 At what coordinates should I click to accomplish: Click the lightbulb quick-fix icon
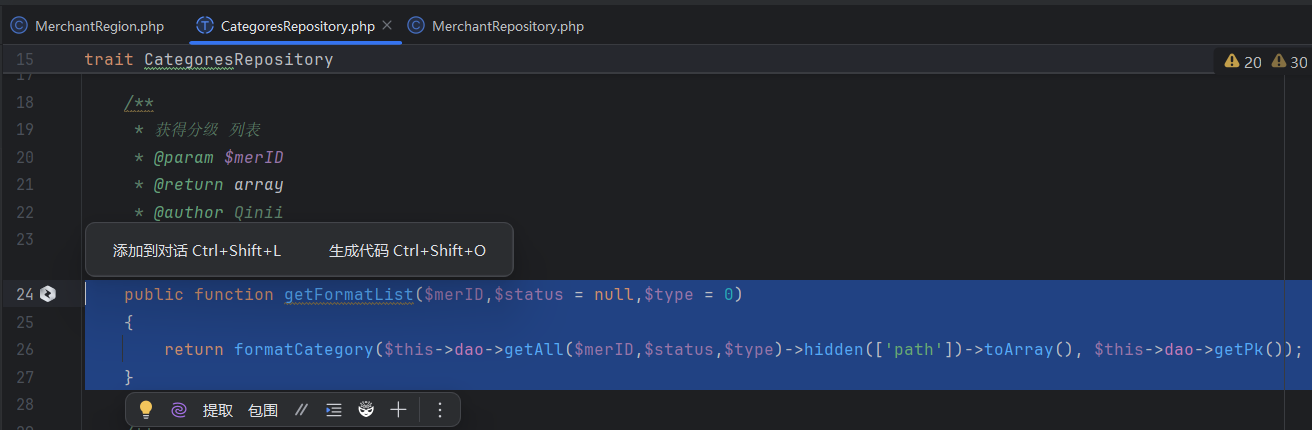point(146,409)
